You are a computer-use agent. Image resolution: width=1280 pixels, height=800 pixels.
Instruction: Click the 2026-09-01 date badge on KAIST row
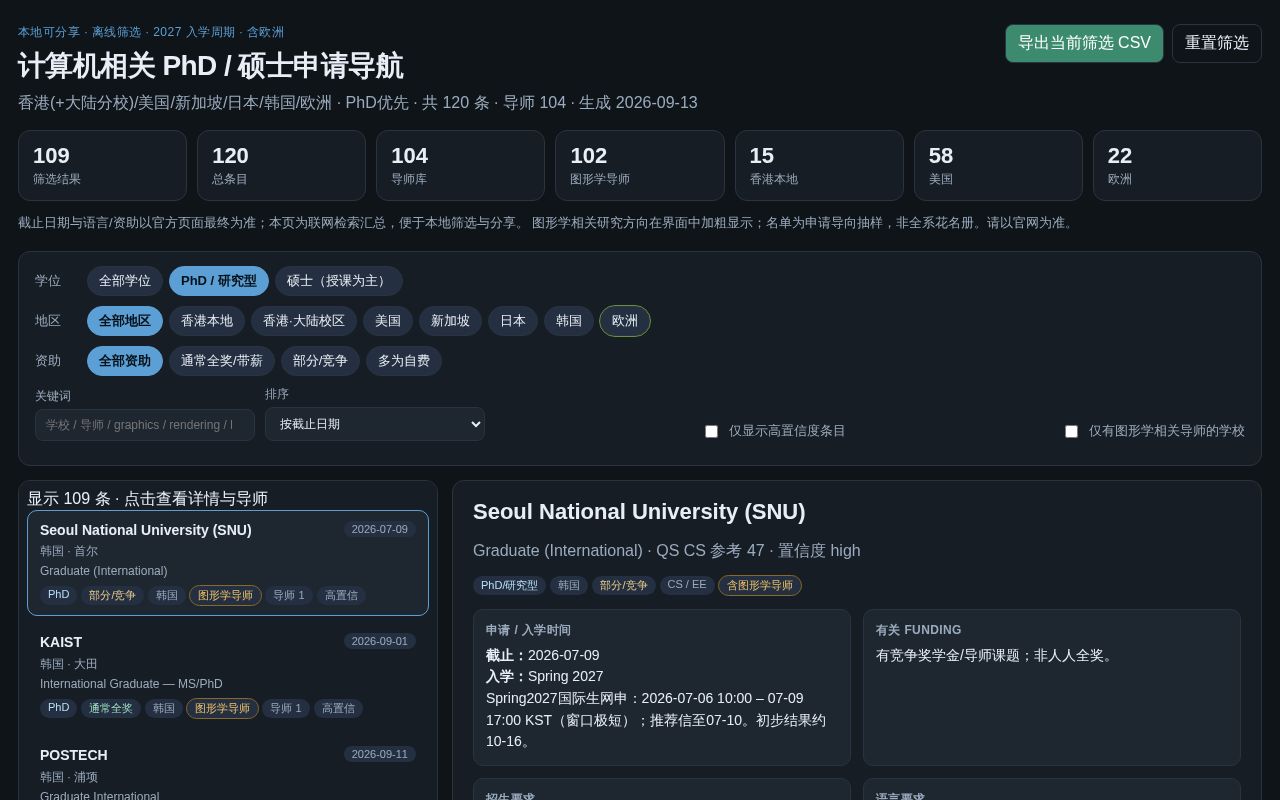[380, 641]
